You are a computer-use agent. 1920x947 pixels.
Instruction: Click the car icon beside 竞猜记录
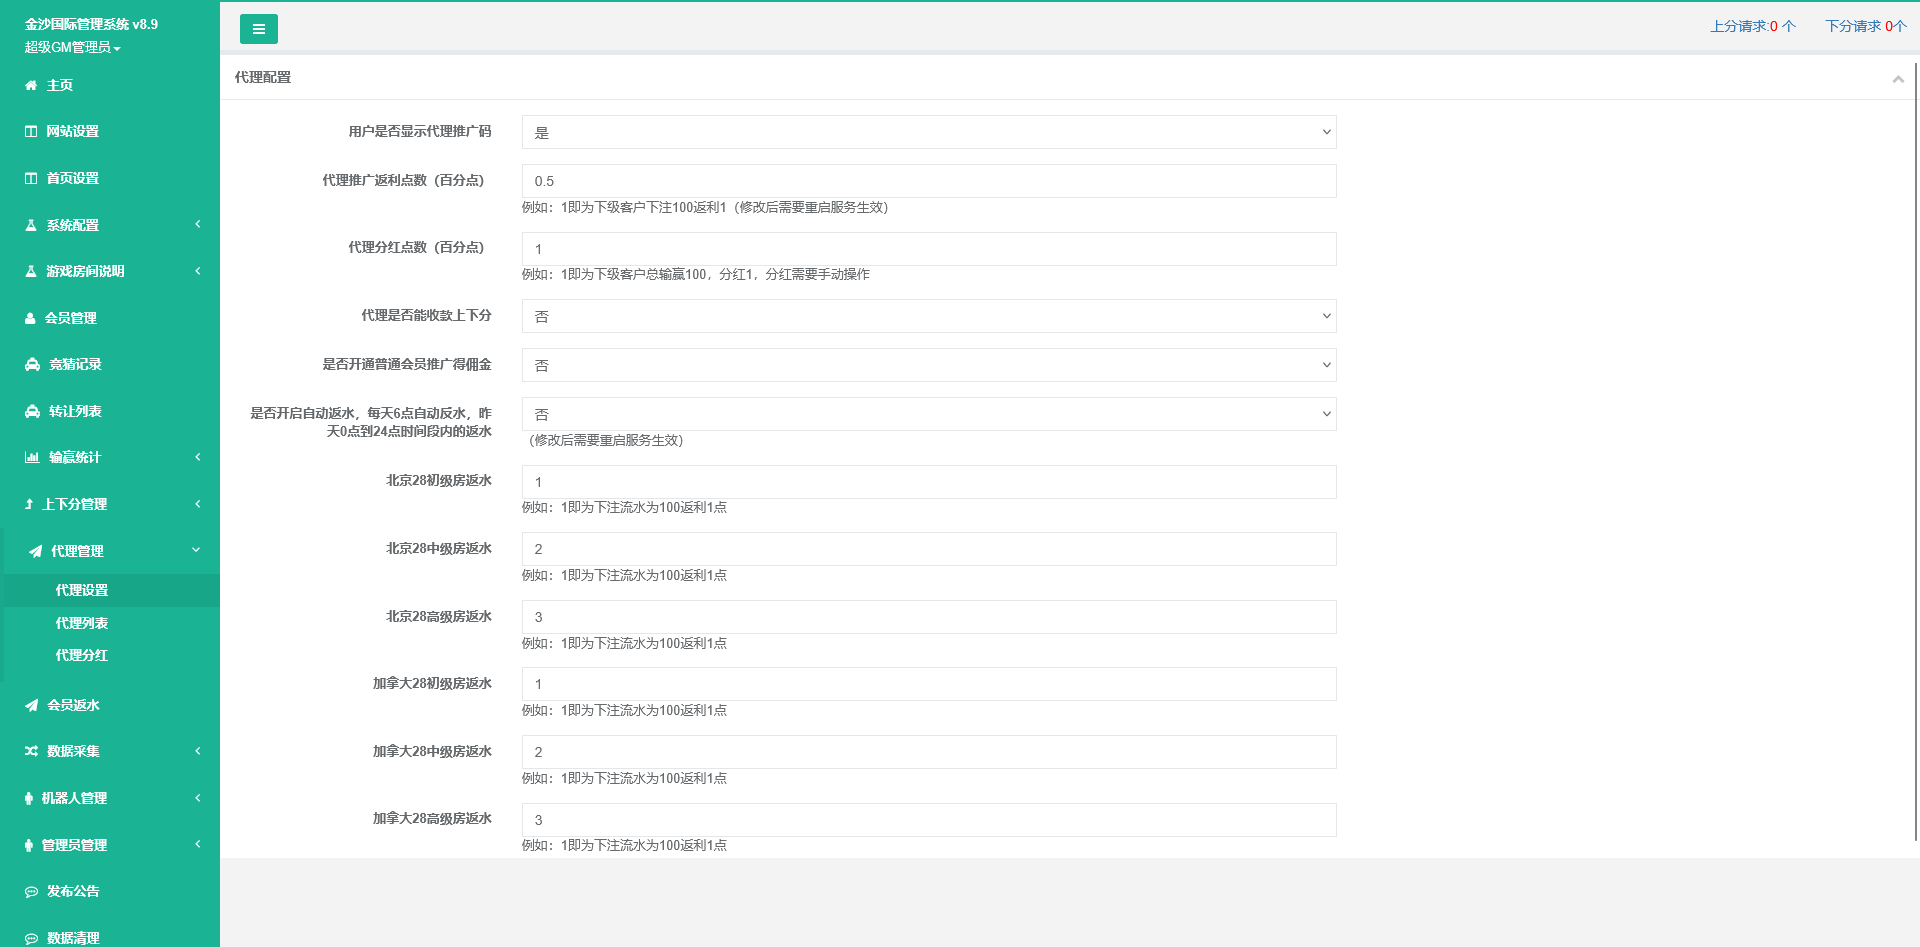32,365
